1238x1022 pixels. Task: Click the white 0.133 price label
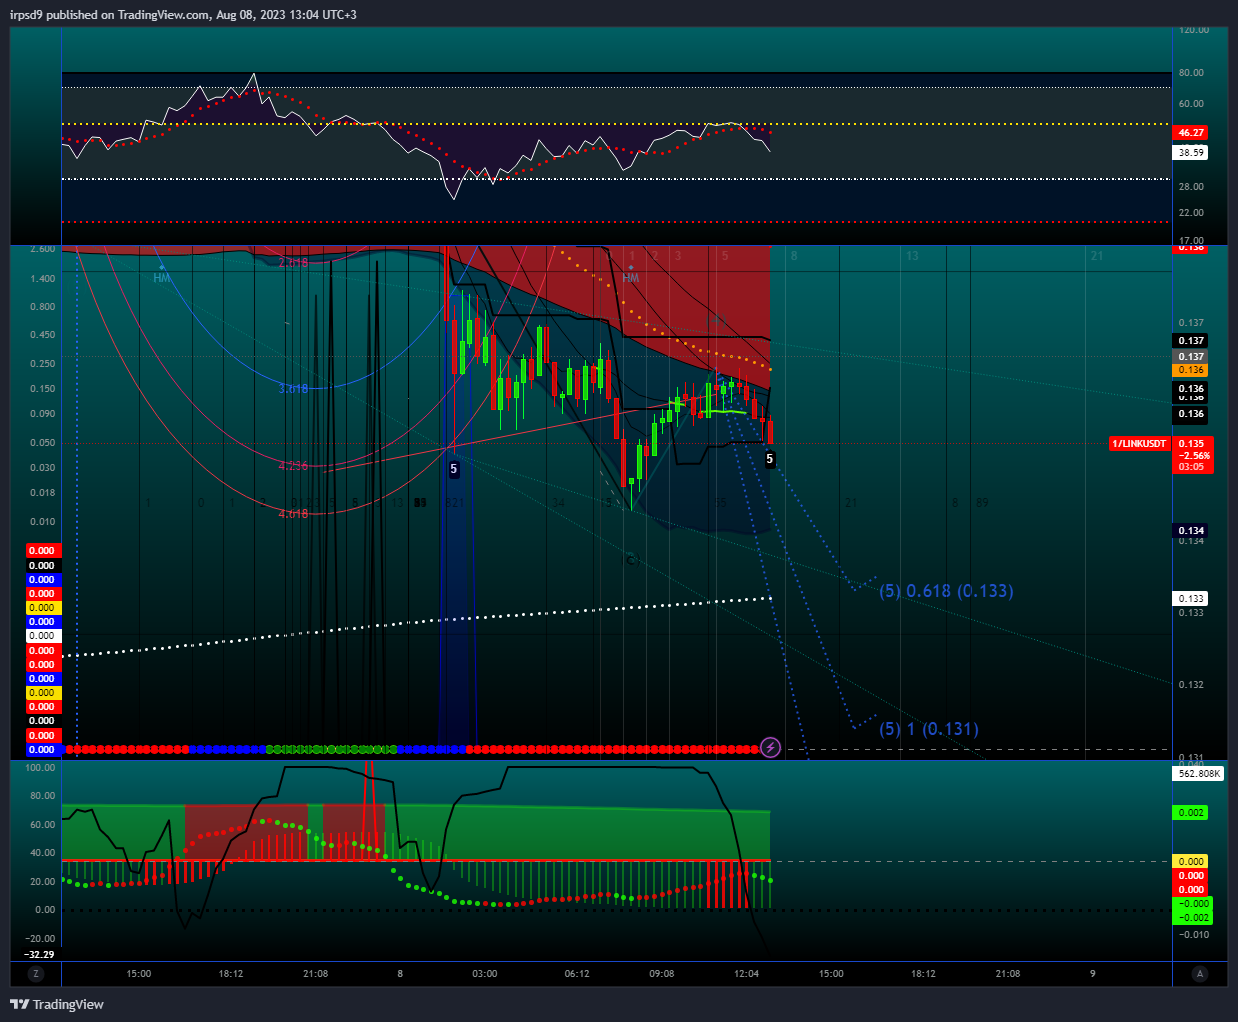point(1191,599)
